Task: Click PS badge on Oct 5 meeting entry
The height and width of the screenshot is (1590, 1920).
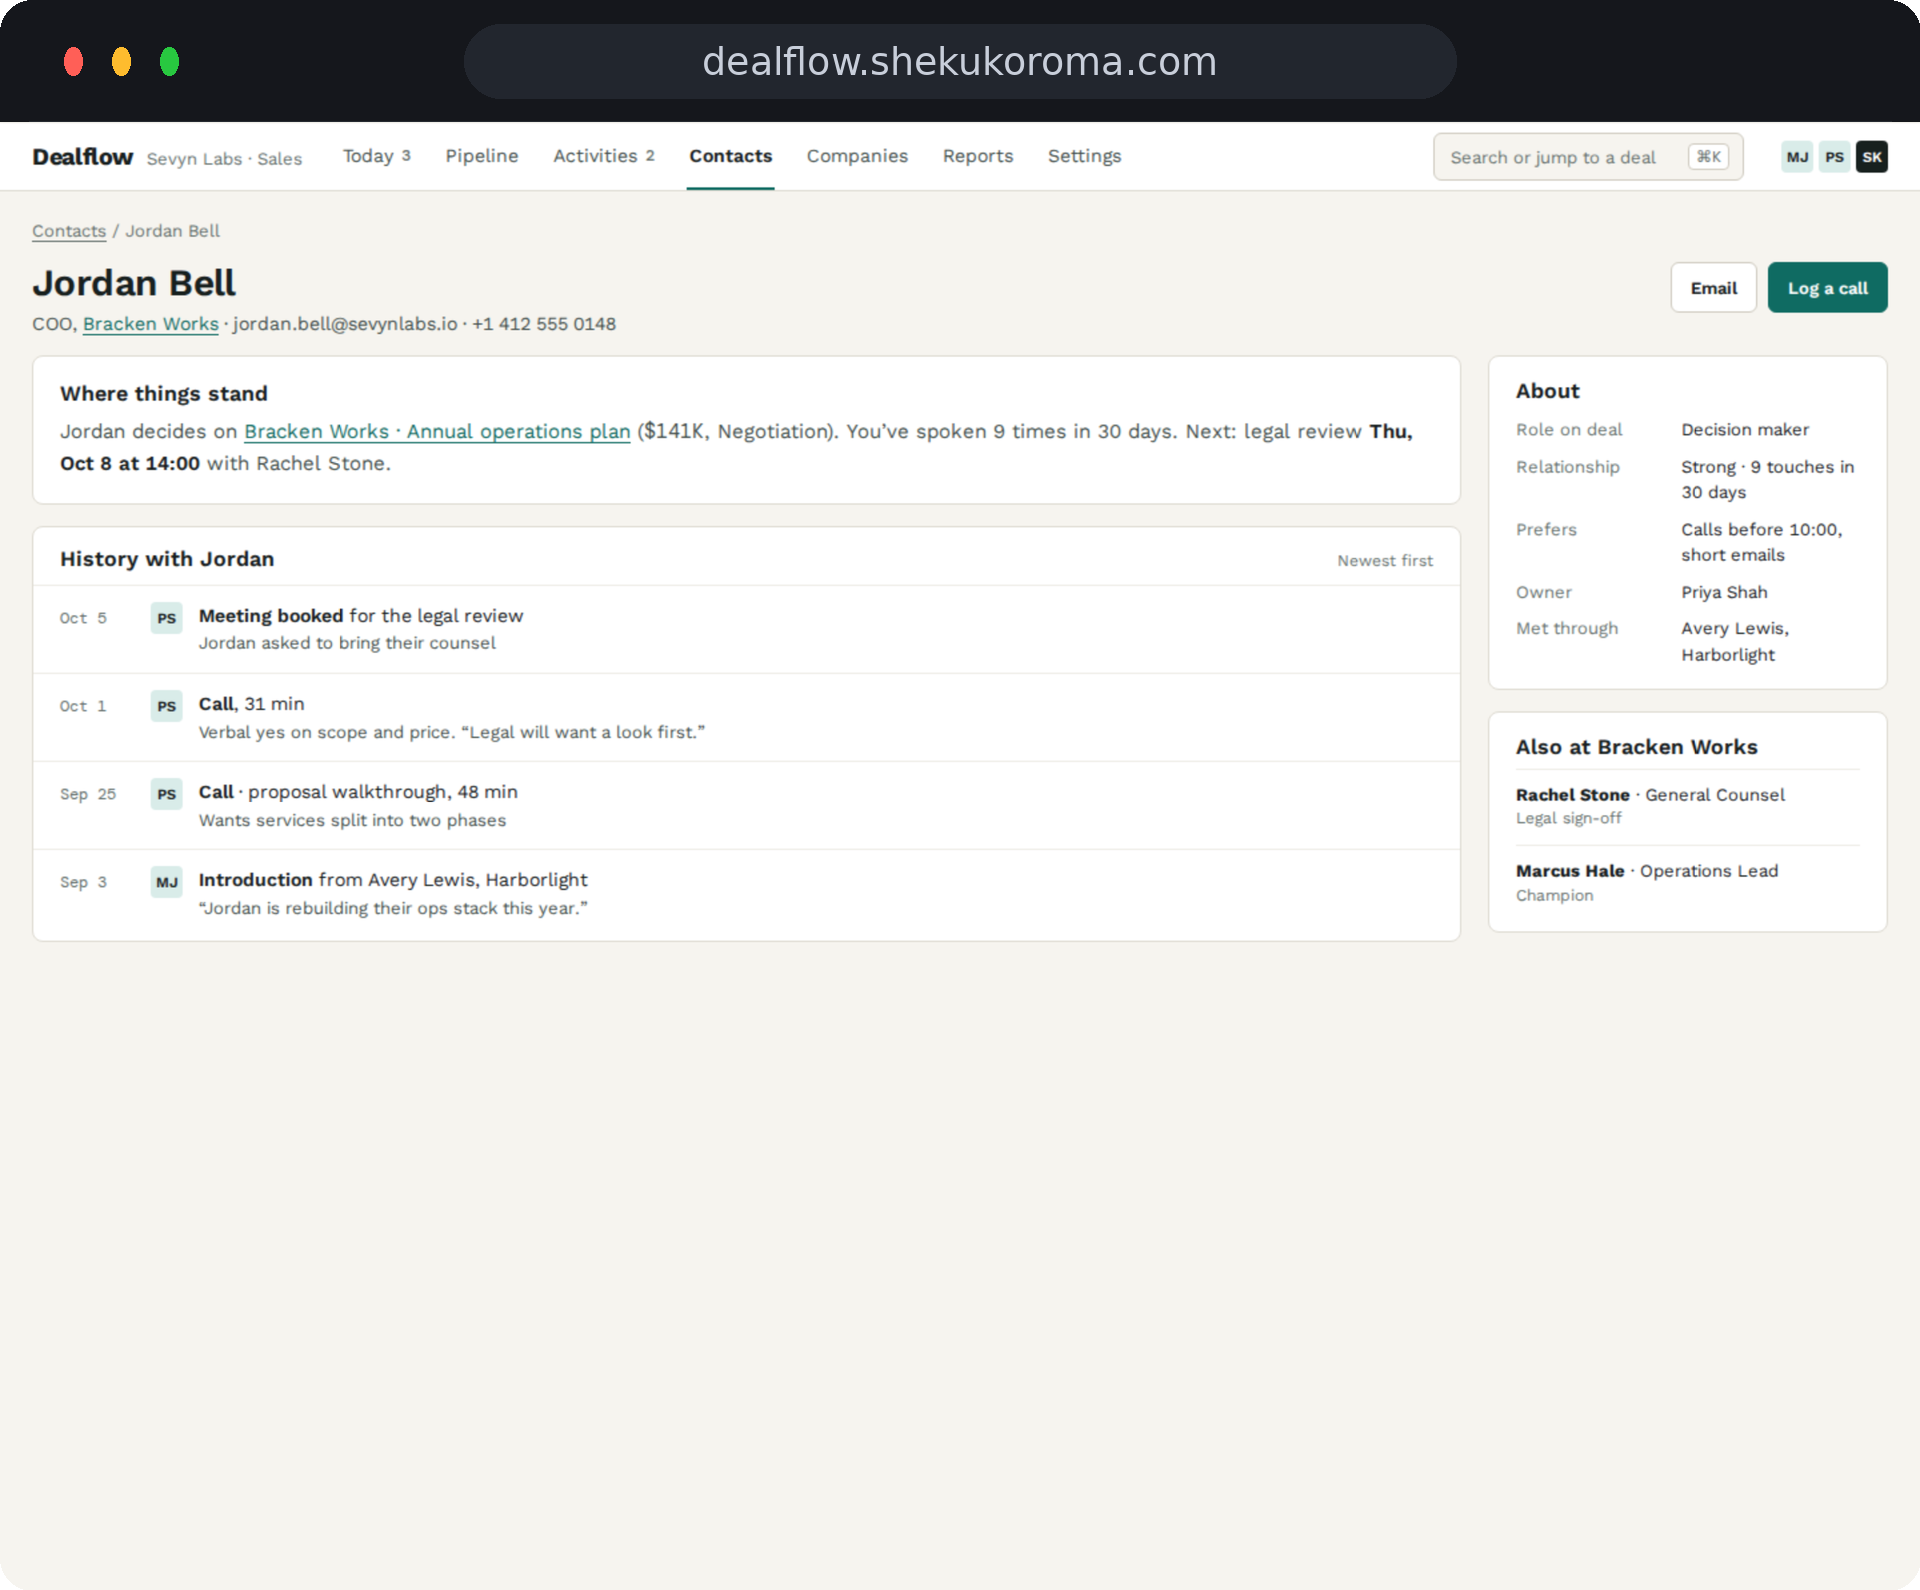Action: pos(166,618)
